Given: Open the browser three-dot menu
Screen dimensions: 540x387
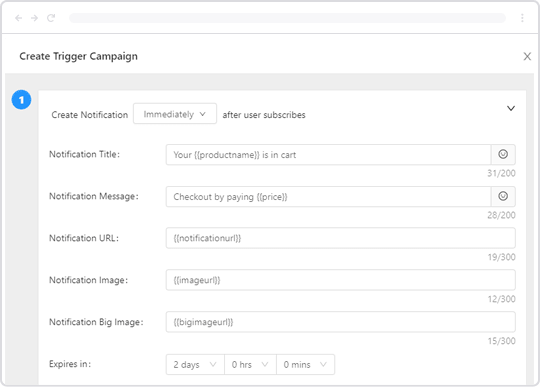Looking at the screenshot, I should (x=522, y=18).
